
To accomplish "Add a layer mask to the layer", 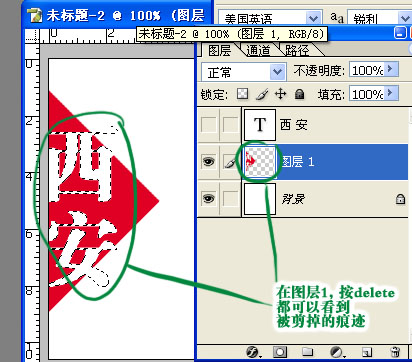I will click(x=280, y=352).
